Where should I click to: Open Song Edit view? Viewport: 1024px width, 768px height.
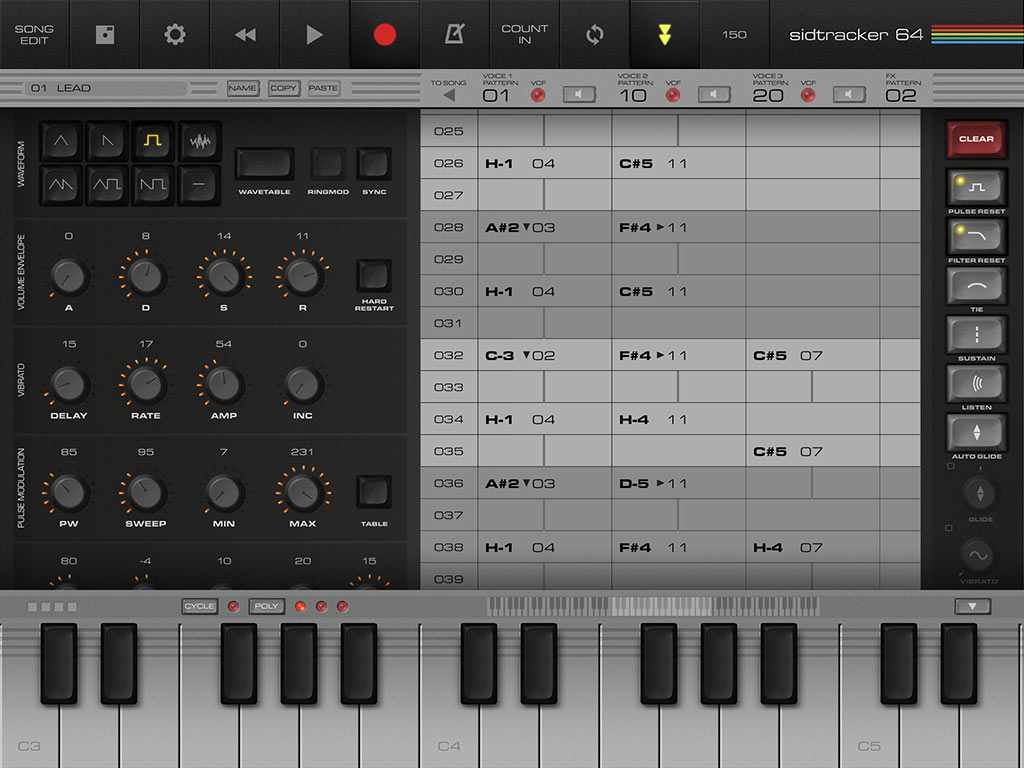tap(34, 35)
